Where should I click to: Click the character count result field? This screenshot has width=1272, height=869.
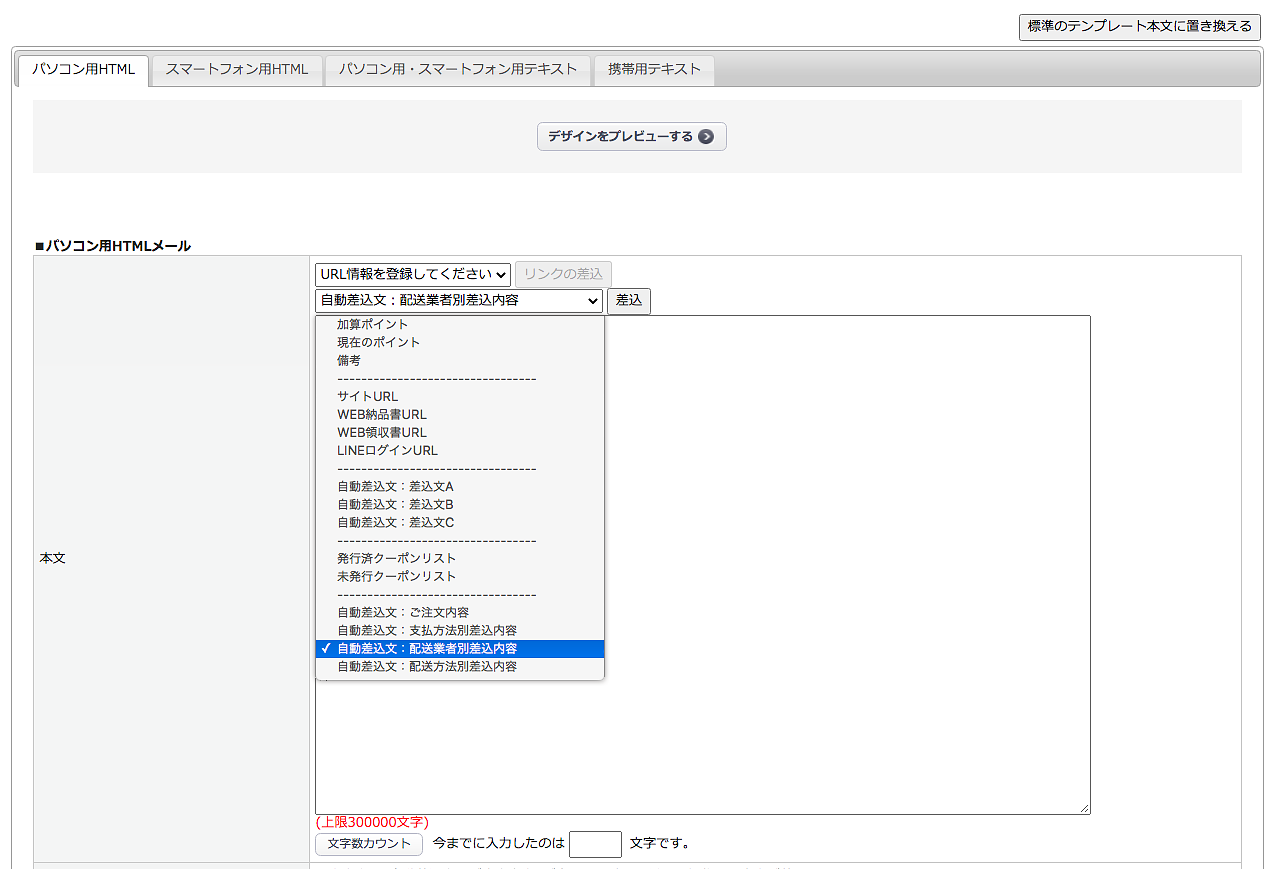595,844
